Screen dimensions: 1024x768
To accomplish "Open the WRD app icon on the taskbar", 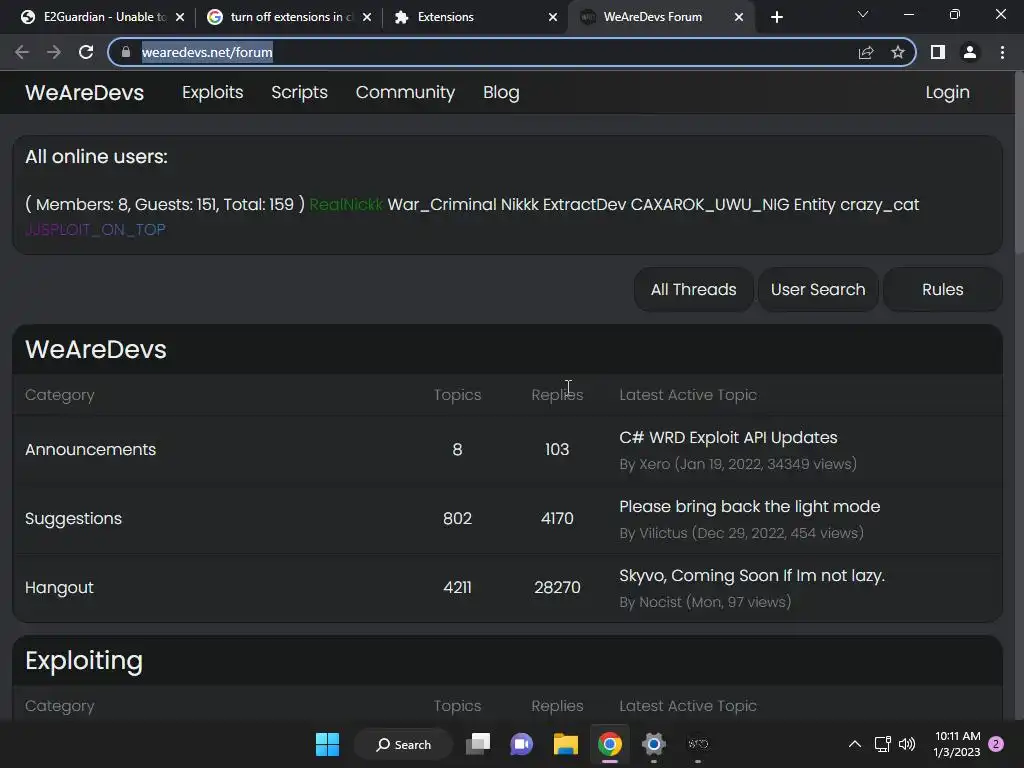I will tap(698, 744).
